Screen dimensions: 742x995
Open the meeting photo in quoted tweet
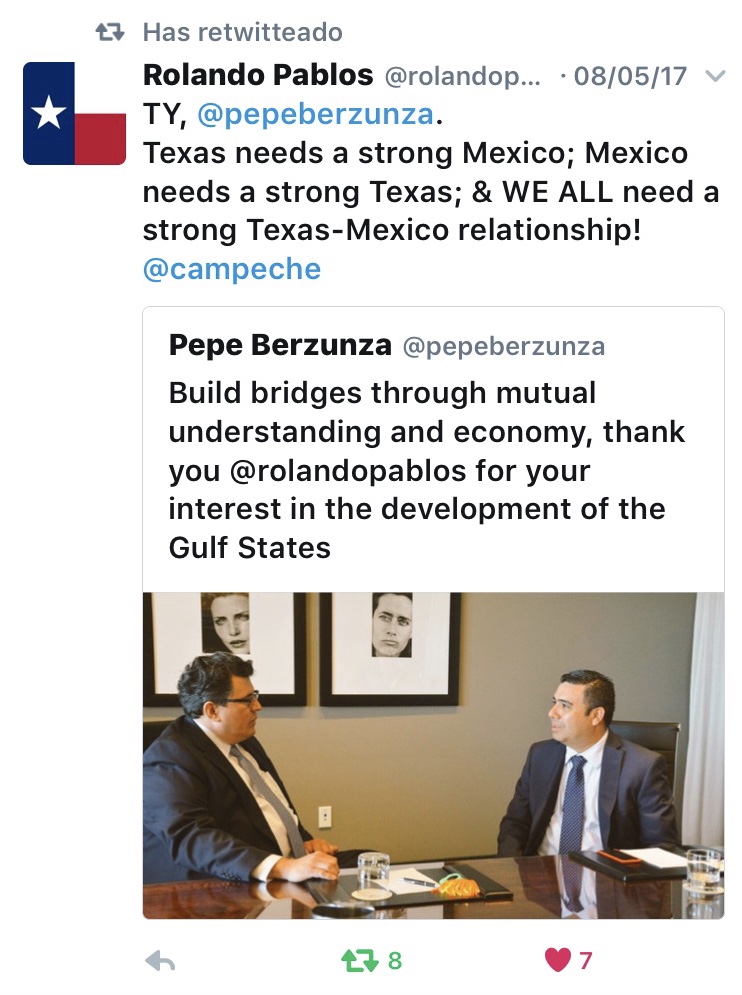tap(433, 755)
